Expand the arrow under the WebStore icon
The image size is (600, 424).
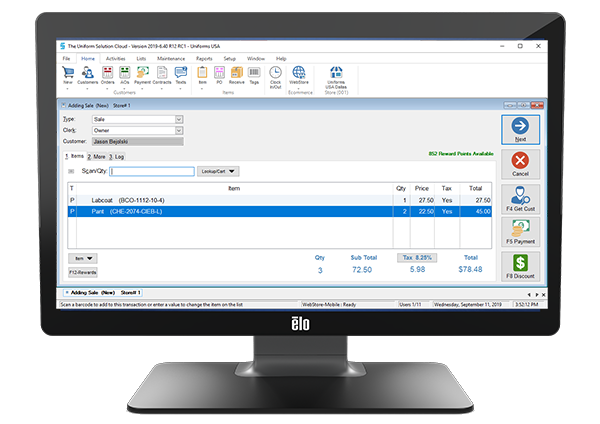click(298, 89)
